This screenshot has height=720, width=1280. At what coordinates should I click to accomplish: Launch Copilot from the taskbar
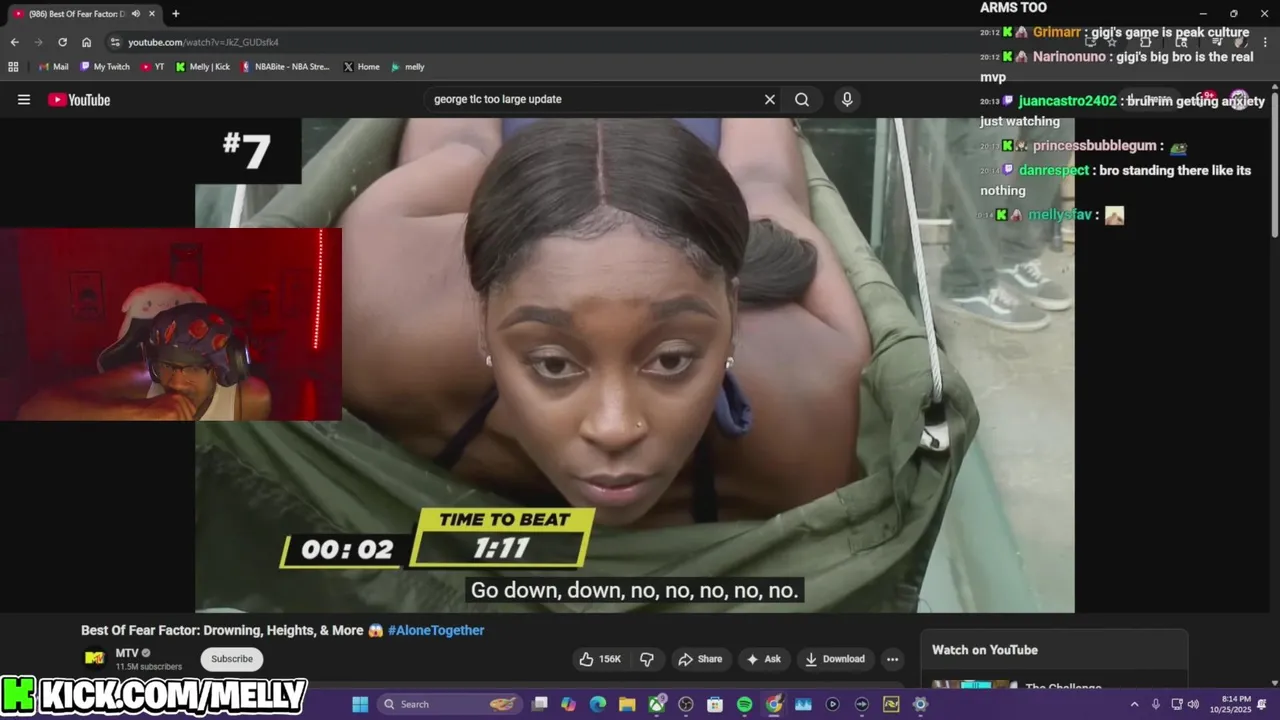pos(569,704)
